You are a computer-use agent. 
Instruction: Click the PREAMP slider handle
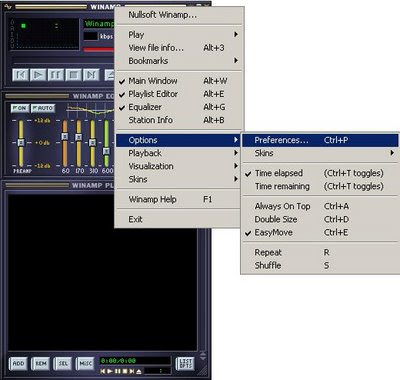[21, 142]
